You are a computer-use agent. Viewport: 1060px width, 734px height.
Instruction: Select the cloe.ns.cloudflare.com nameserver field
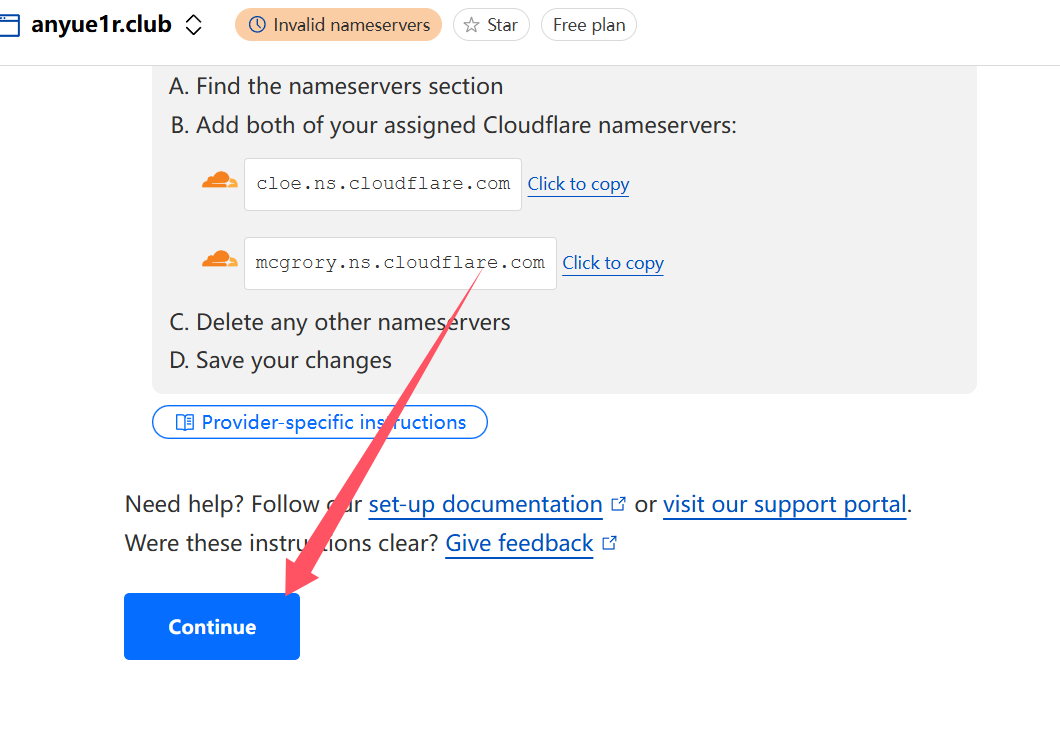383,185
